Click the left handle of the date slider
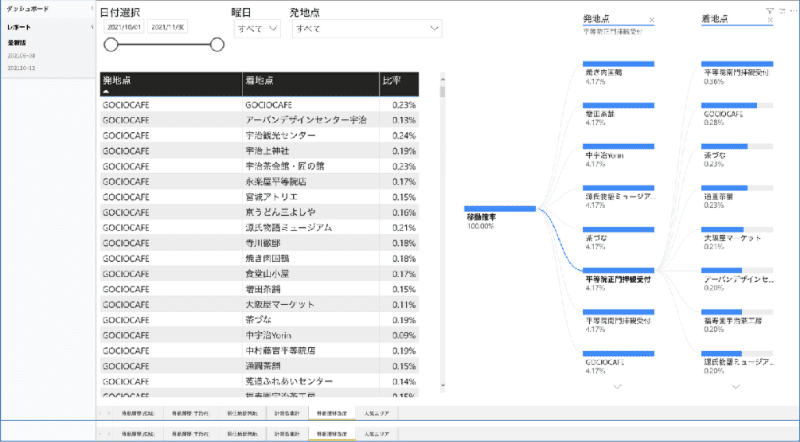800x442 pixels. coord(111,45)
